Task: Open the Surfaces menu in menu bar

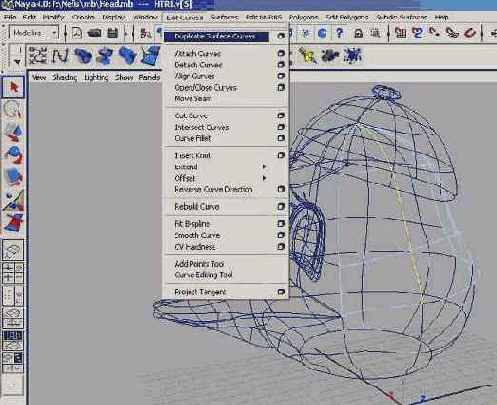Action: (x=225, y=17)
